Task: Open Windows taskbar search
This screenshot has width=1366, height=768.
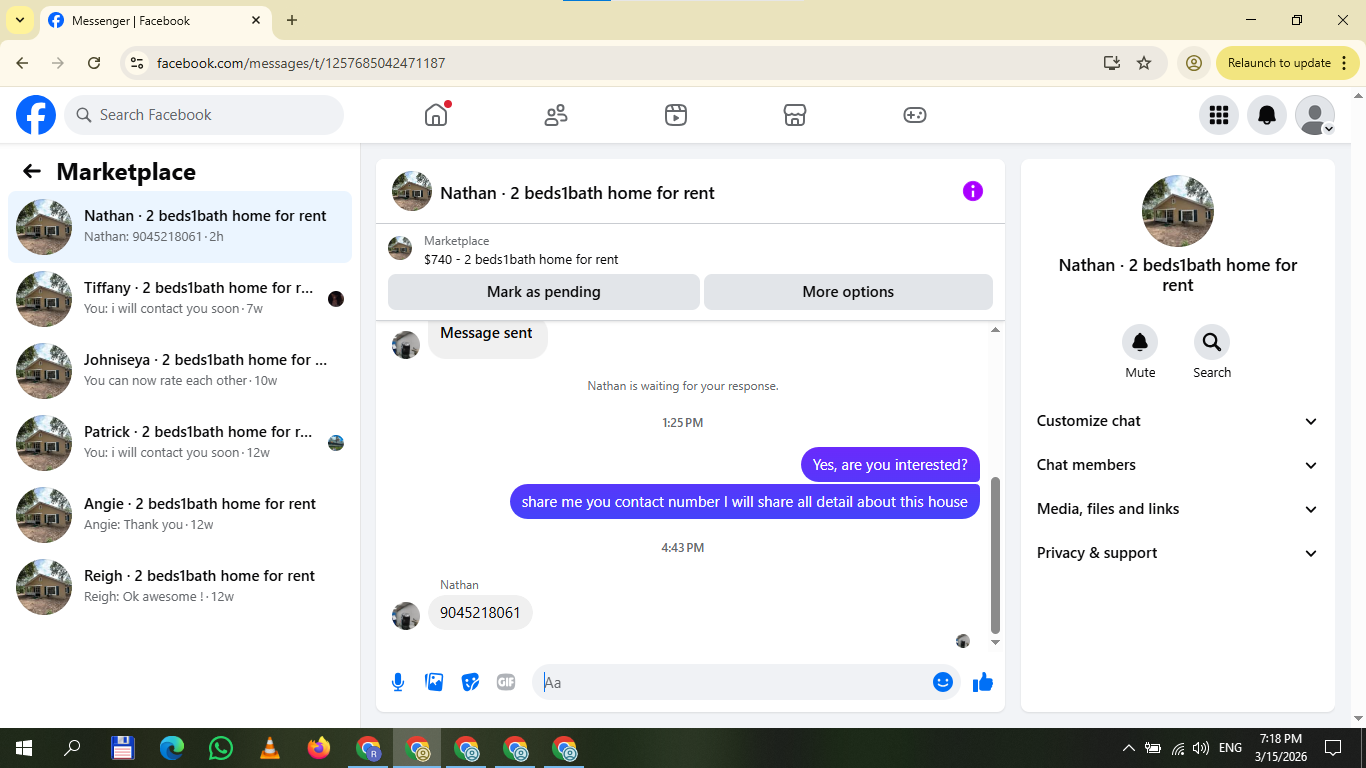Action: (72, 748)
